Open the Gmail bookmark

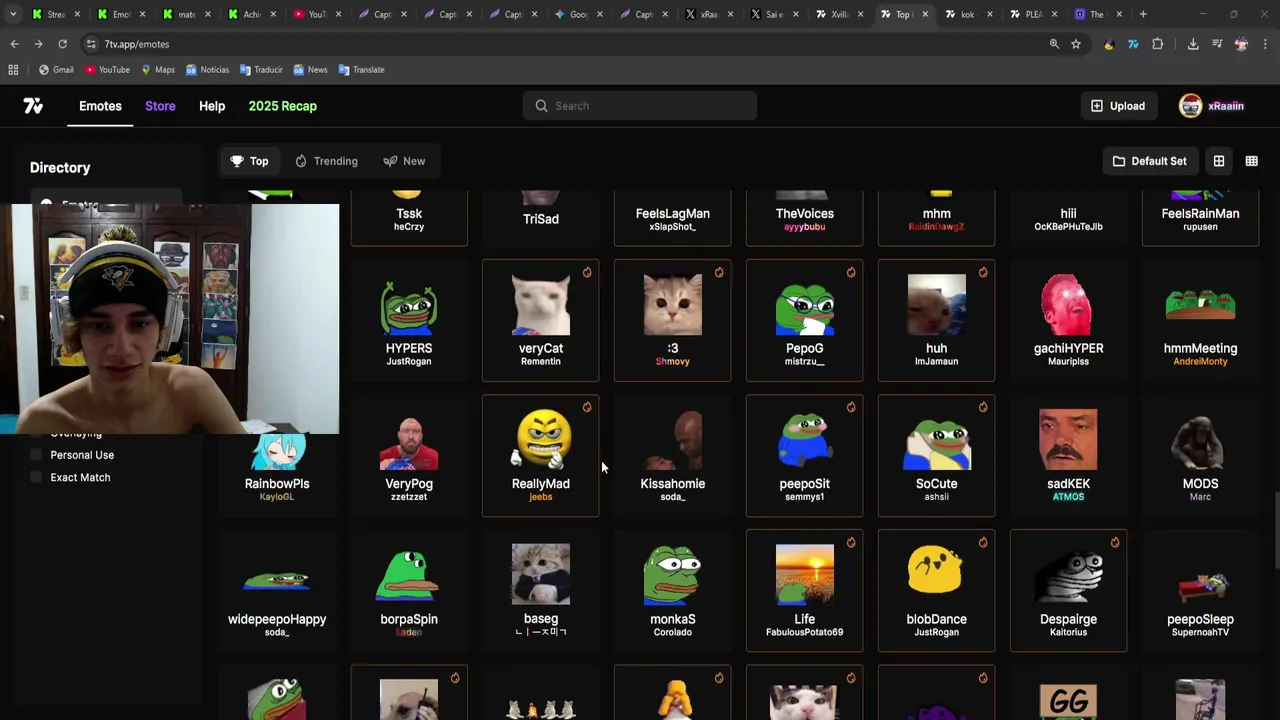click(56, 70)
